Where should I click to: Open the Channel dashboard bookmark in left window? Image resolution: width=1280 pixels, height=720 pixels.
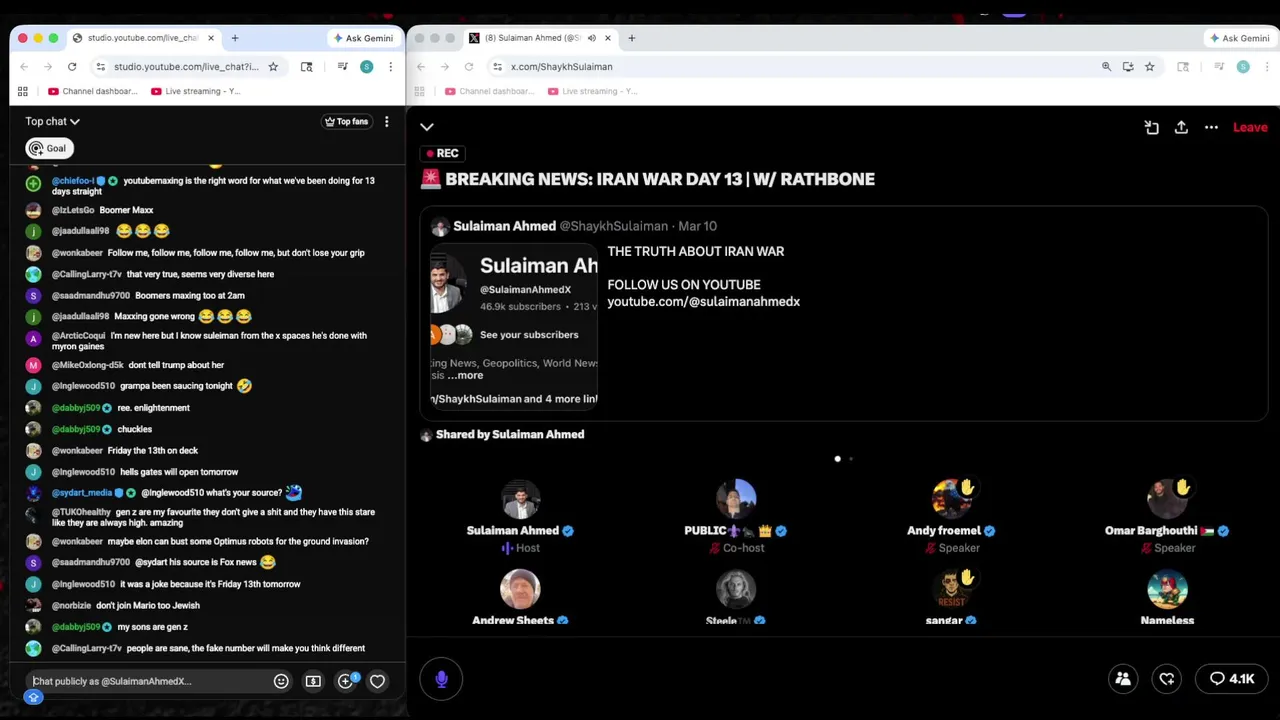92,91
